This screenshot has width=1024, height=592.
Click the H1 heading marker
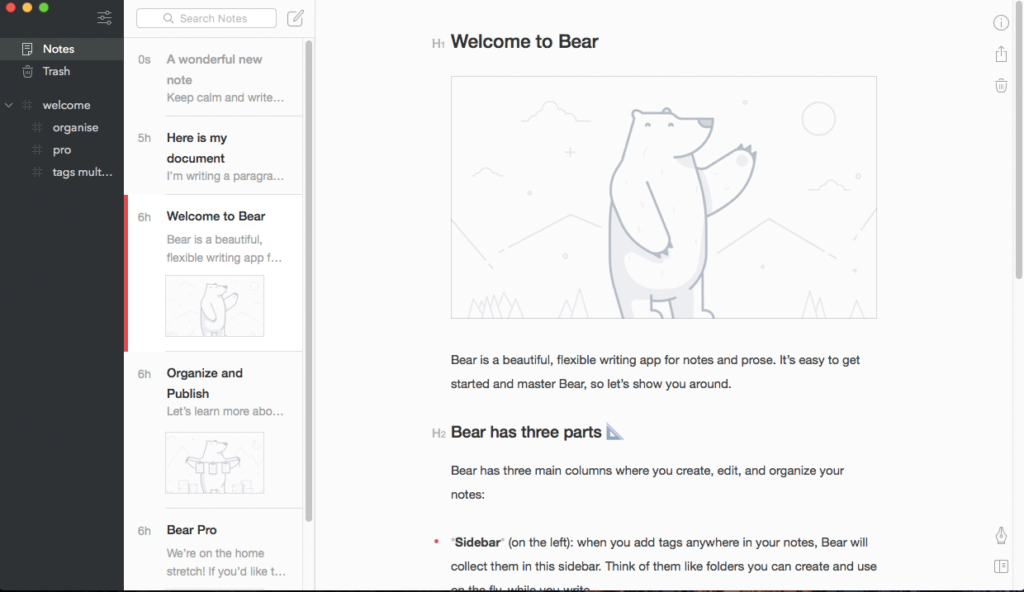click(x=438, y=44)
